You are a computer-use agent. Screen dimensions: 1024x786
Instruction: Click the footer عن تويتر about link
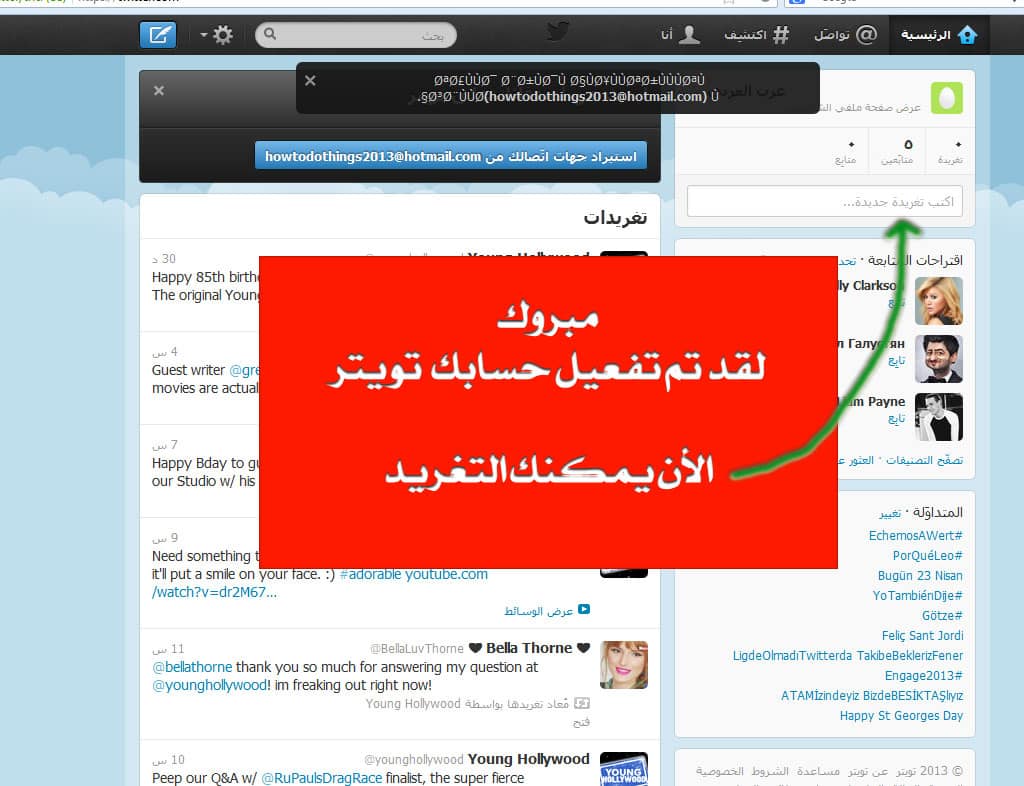(x=866, y=771)
